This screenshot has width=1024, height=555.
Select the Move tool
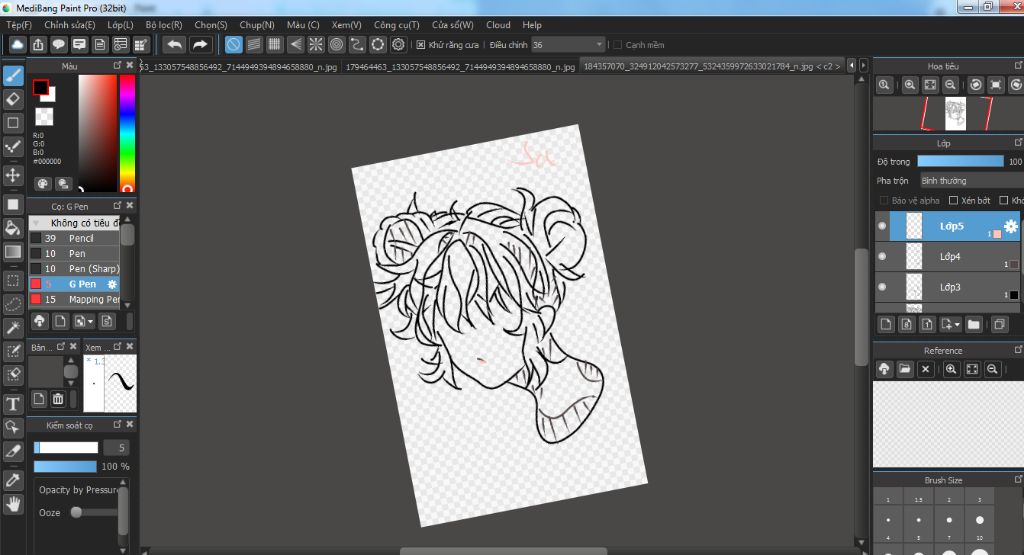[x=13, y=175]
